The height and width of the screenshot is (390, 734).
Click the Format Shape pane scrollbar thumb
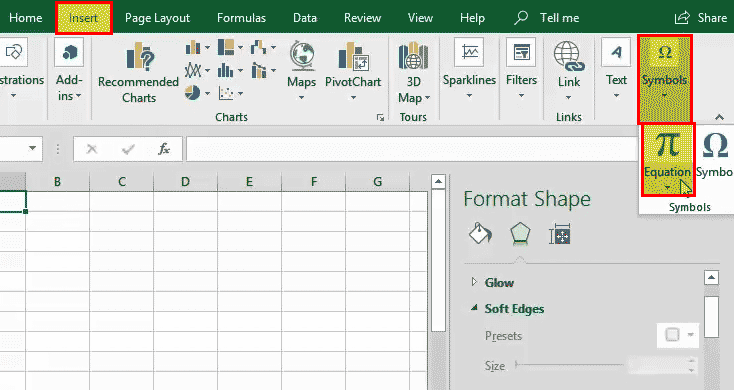(x=711, y=316)
